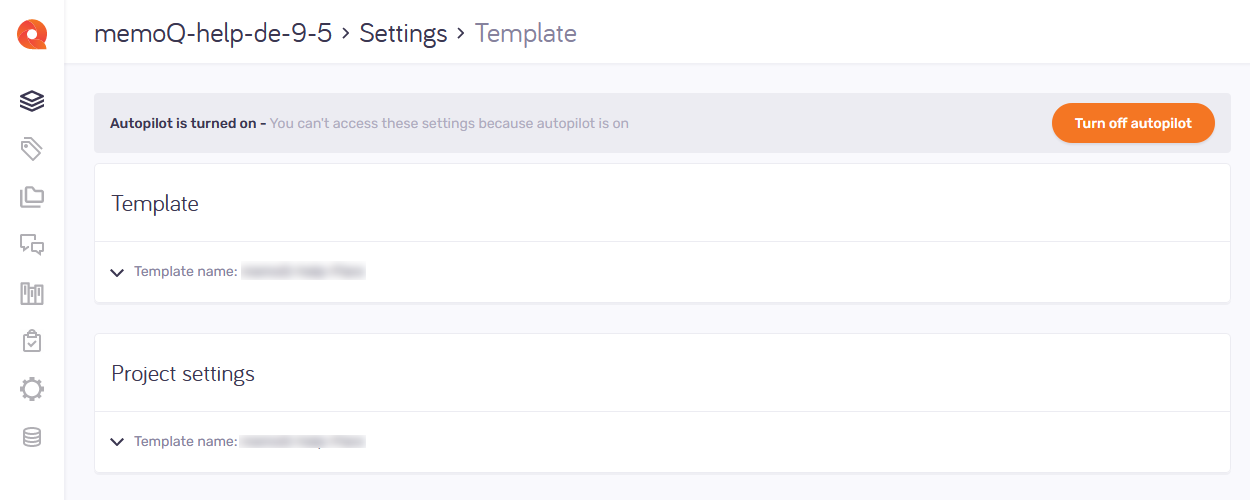The image size is (1250, 500).
Task: Navigate to Settings breadcrumb
Action: tap(403, 33)
